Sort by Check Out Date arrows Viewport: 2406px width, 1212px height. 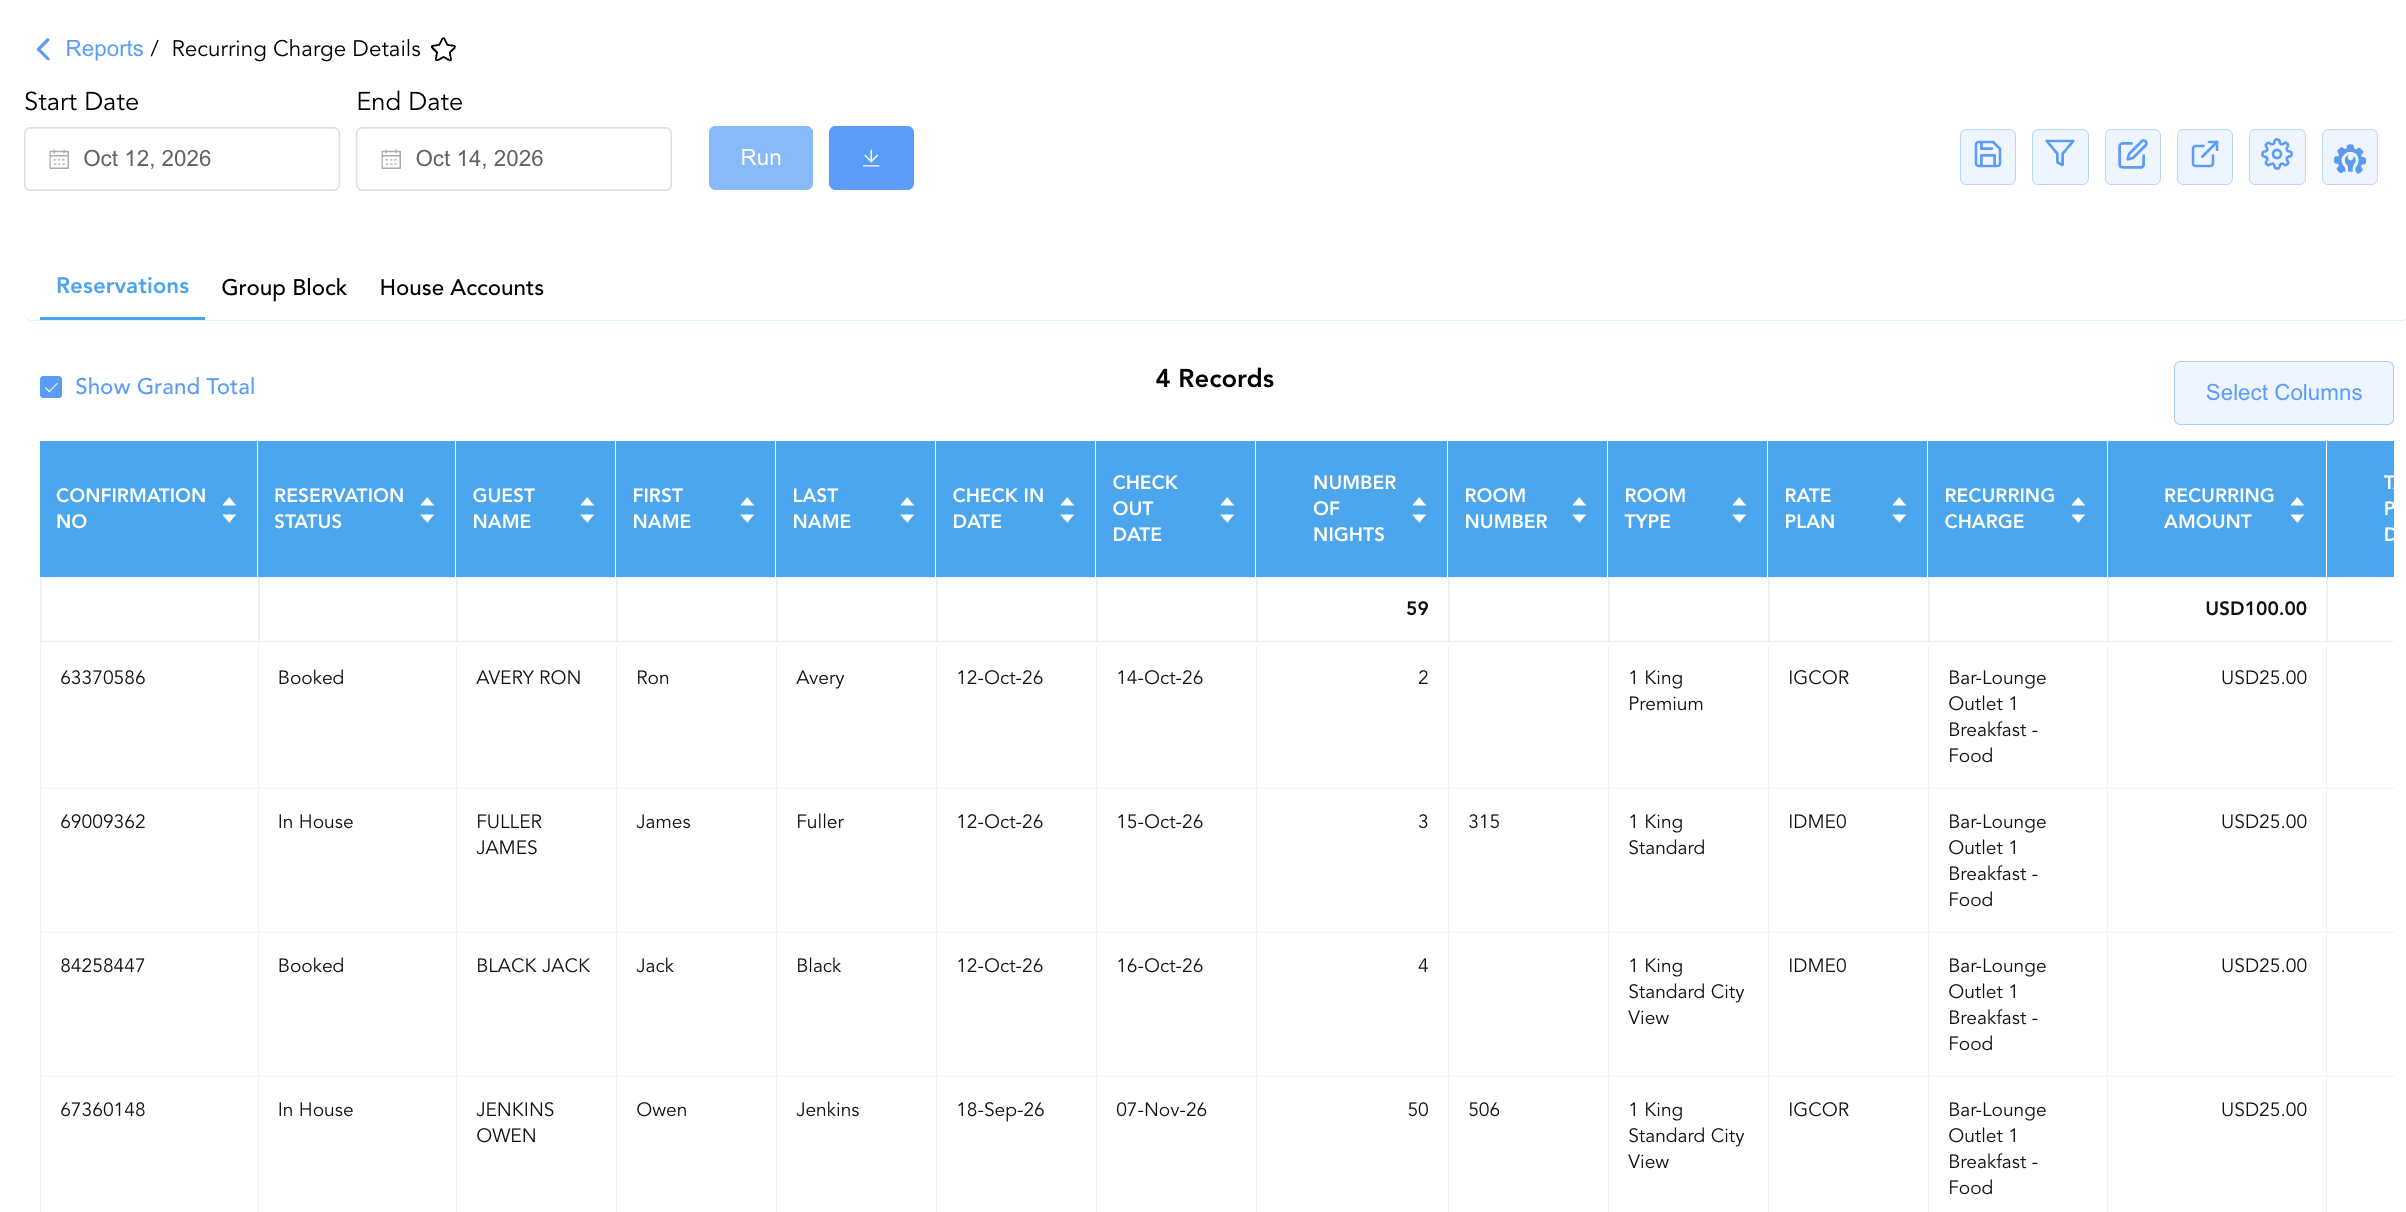click(1227, 510)
